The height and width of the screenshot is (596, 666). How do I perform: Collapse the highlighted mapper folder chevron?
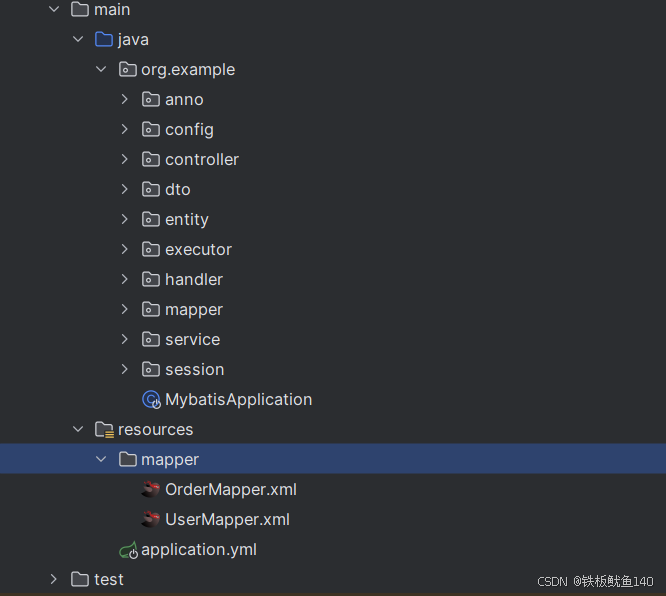click(101, 459)
